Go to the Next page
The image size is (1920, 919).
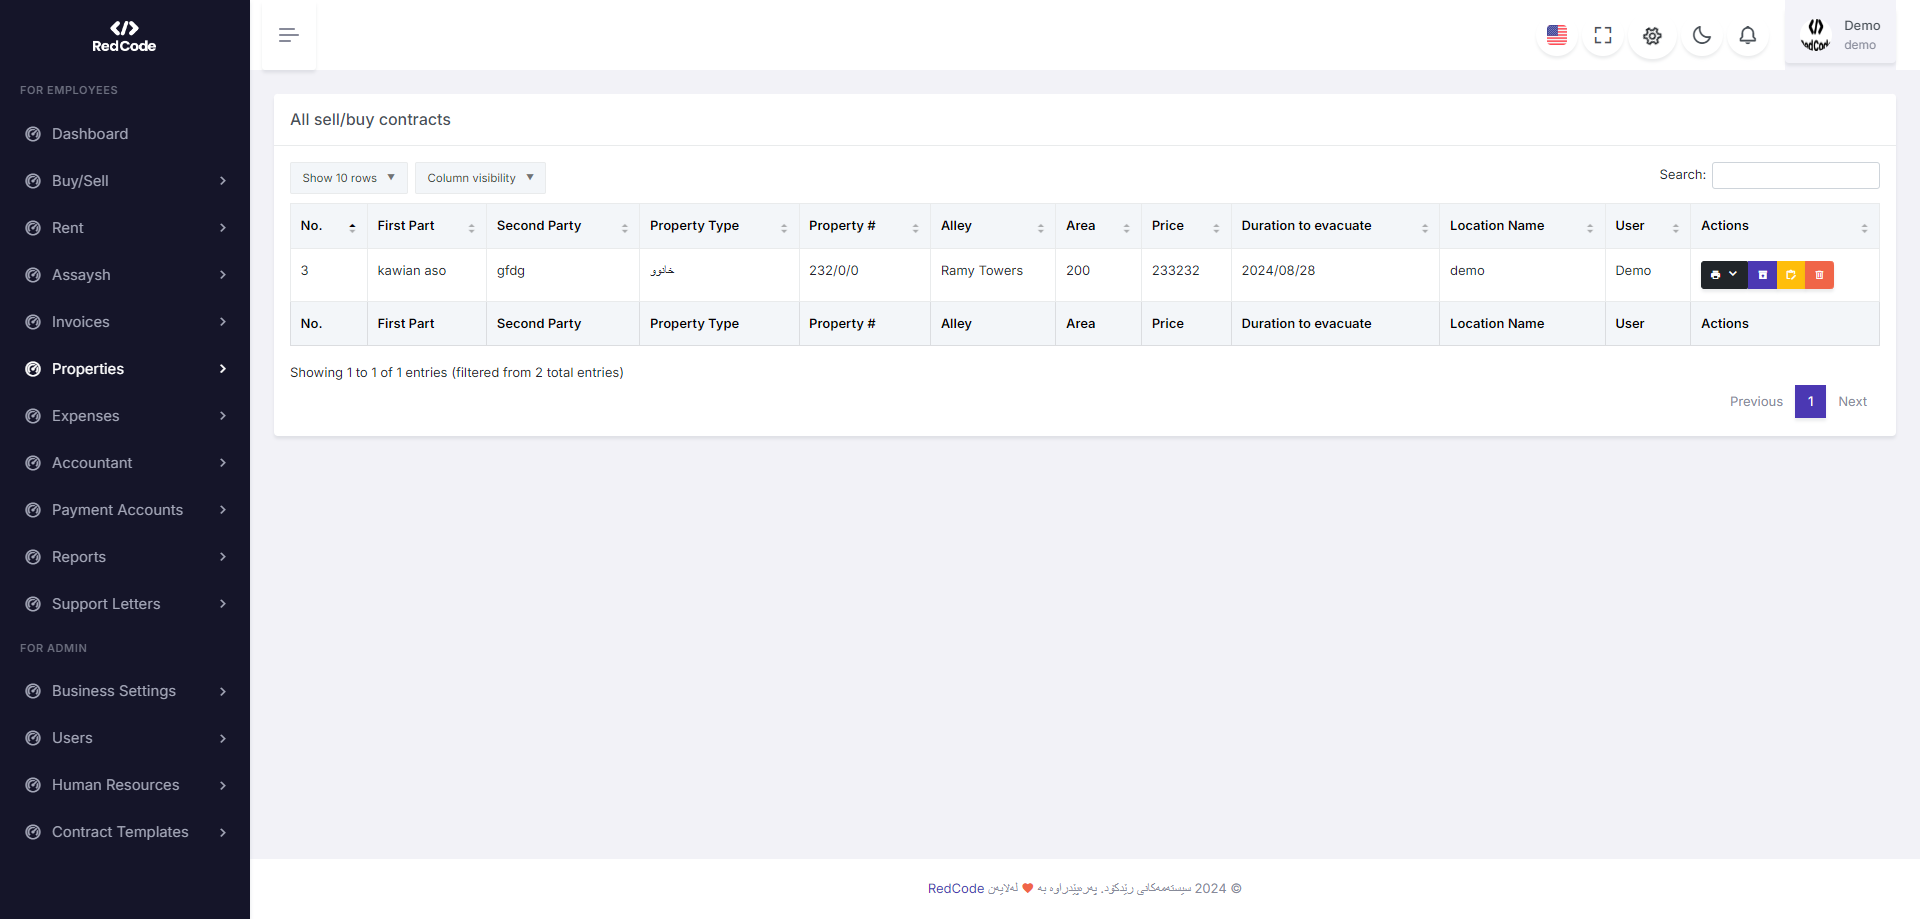[1852, 402]
